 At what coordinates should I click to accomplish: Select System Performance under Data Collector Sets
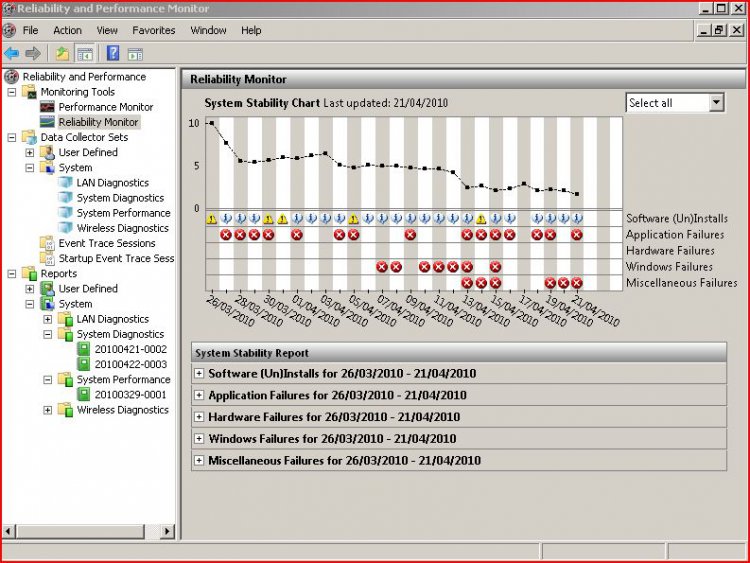point(123,213)
